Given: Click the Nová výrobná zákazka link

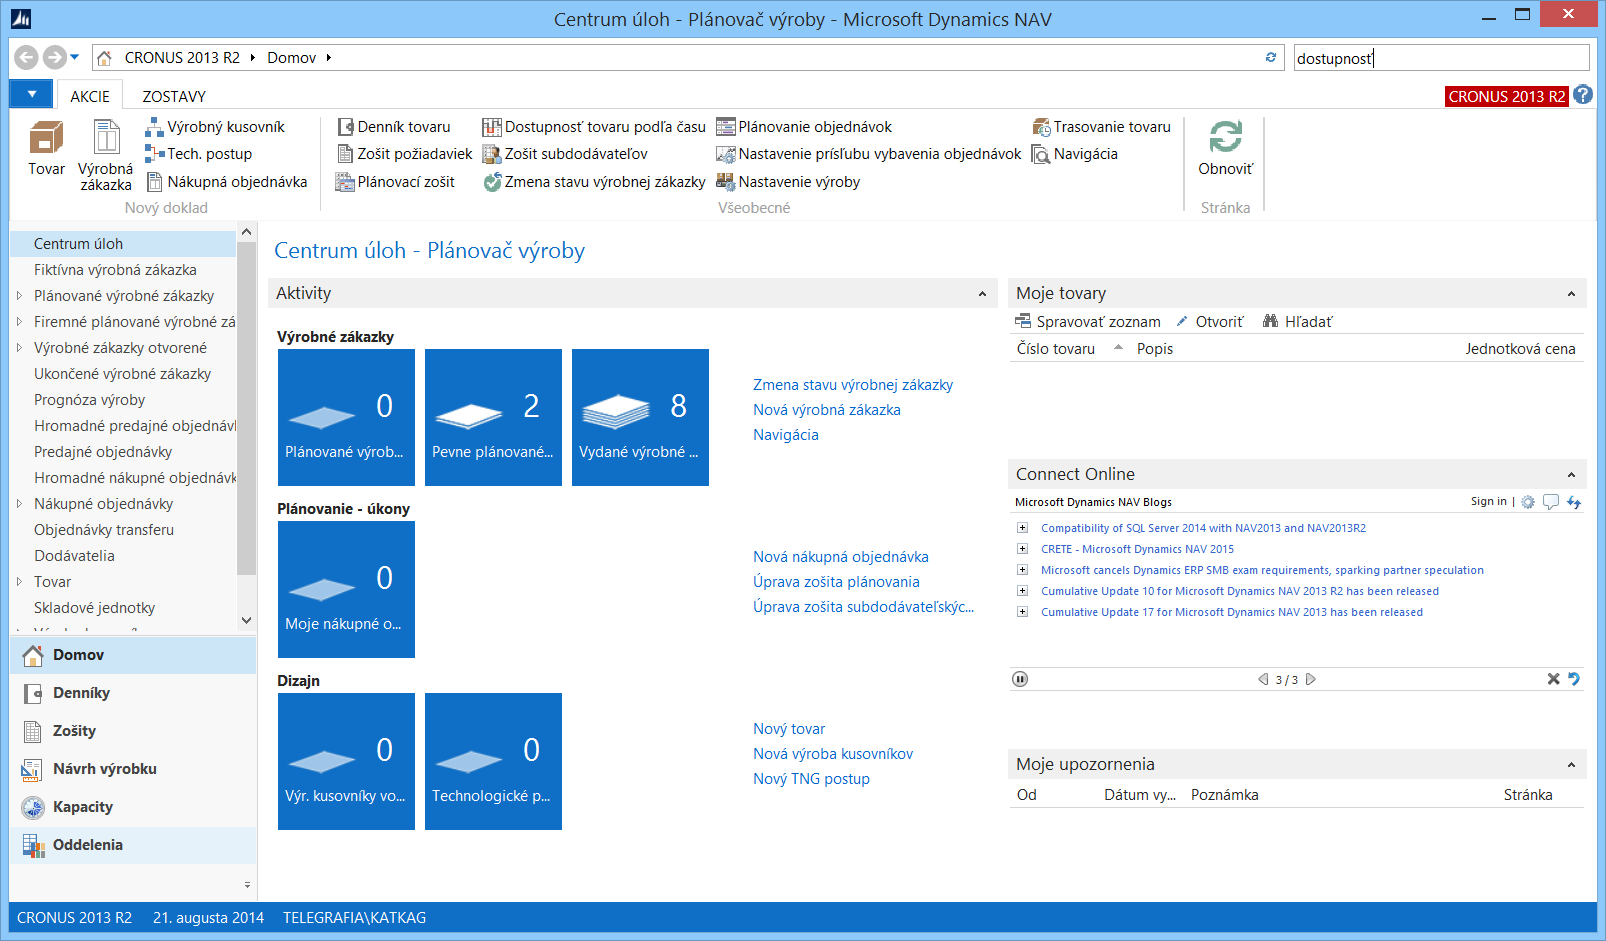Looking at the screenshot, I should pyautogui.click(x=827, y=410).
